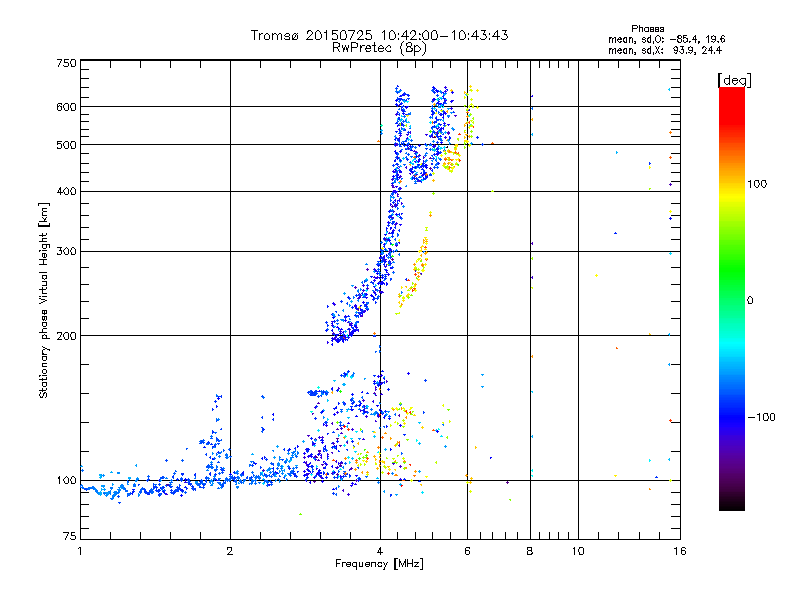Click the x-axis label '2'
The image size is (800, 600).
coord(230,551)
